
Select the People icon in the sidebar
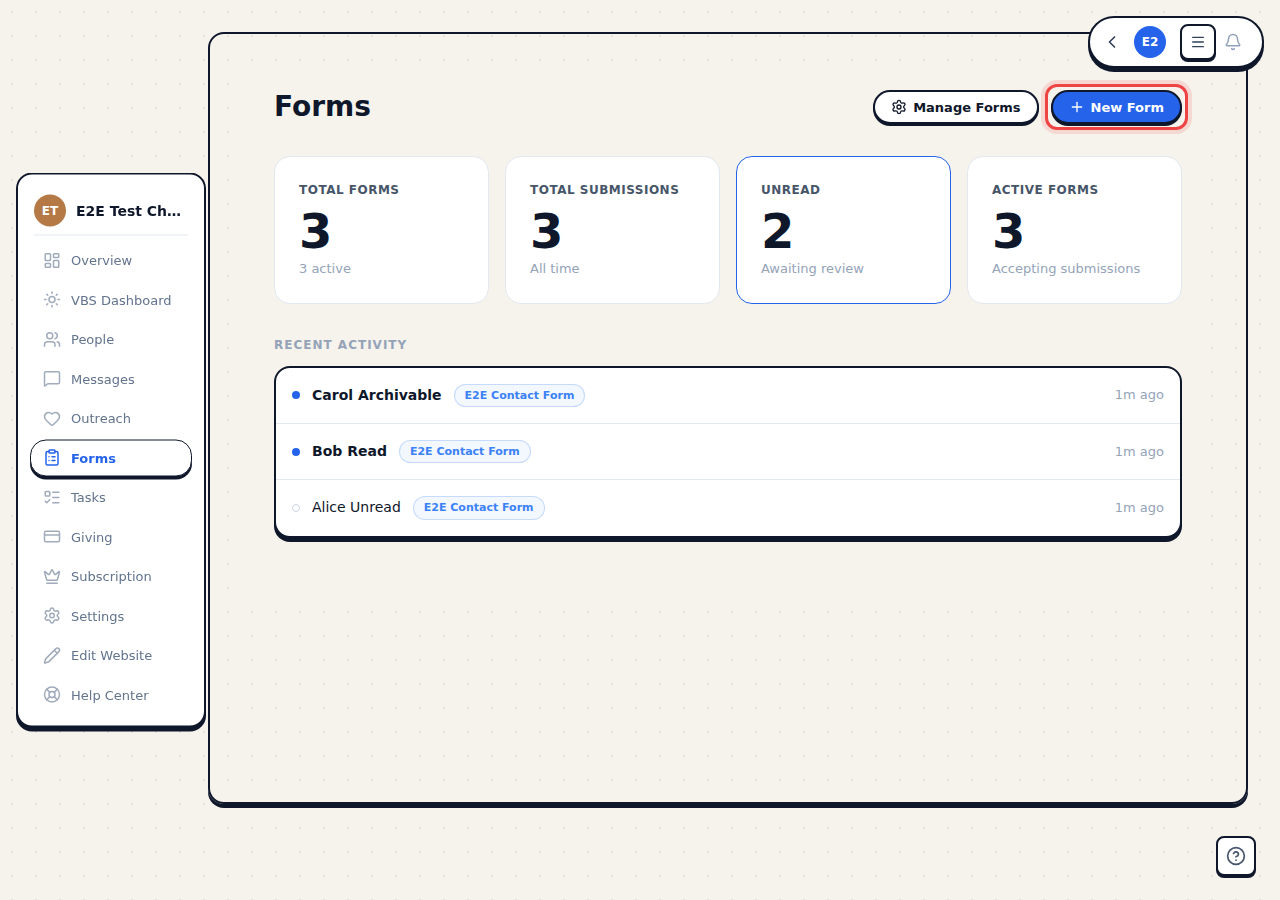tap(51, 339)
